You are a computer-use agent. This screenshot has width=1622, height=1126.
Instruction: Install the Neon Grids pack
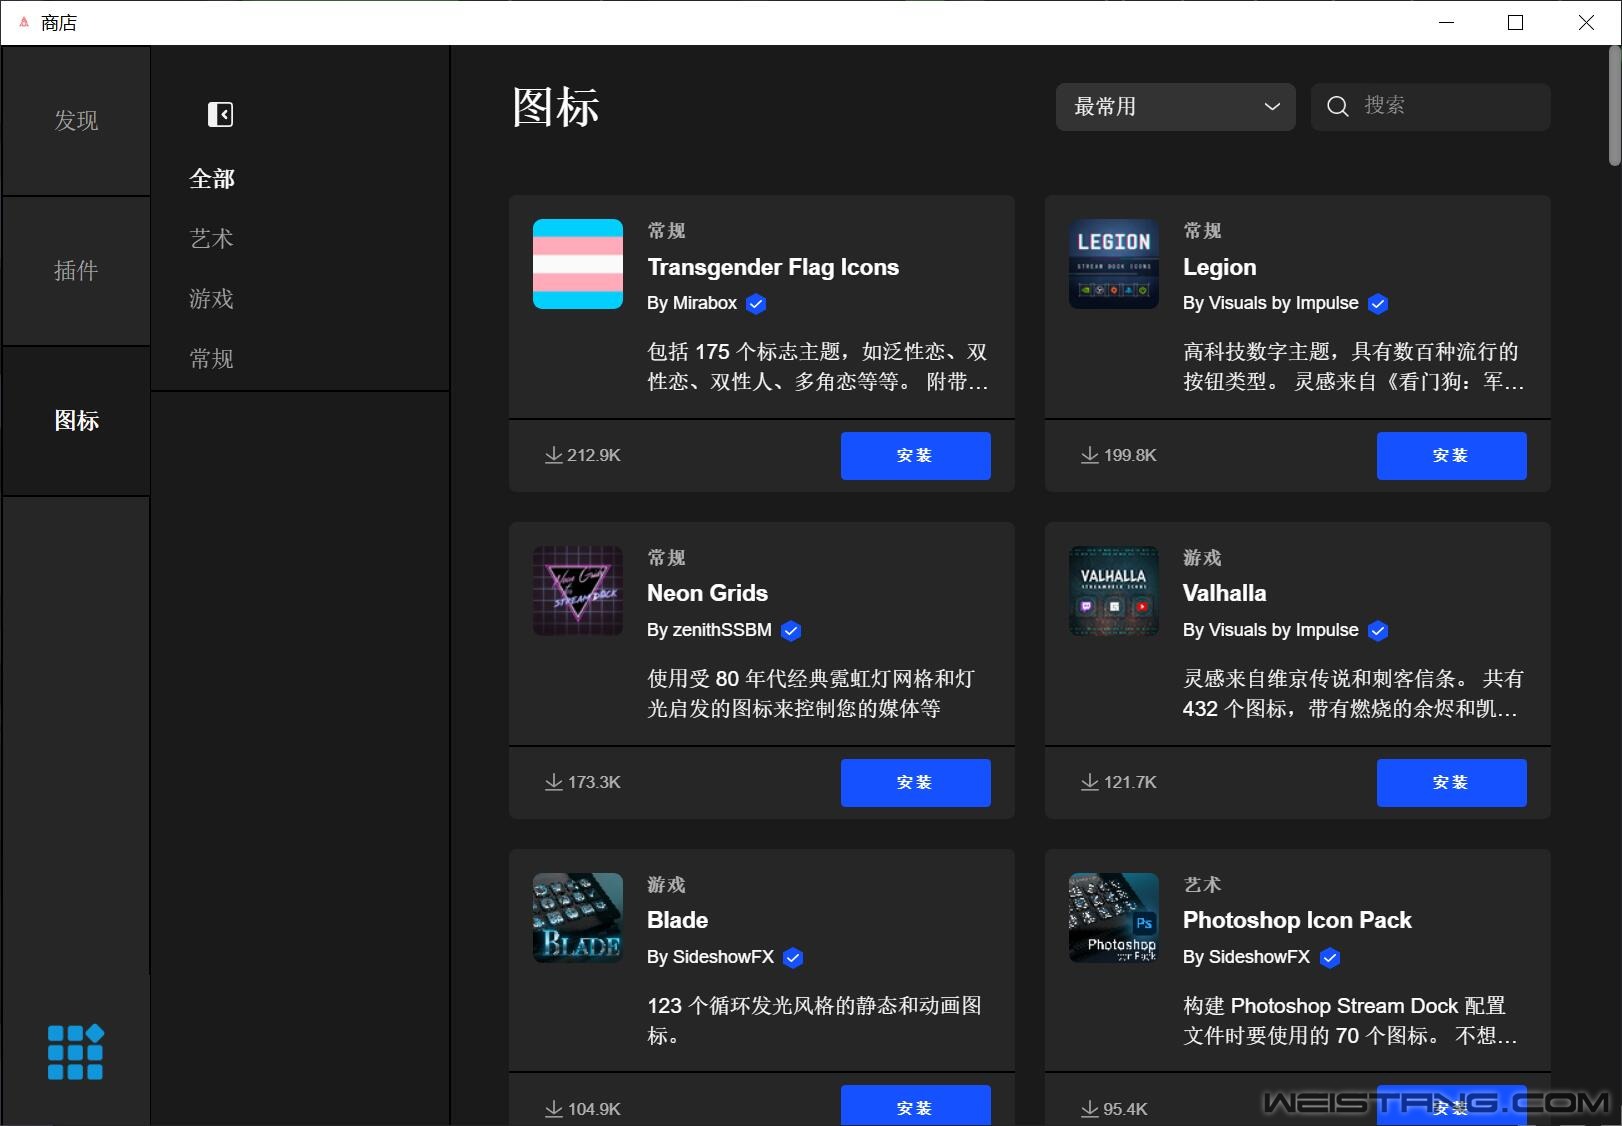pos(916,783)
